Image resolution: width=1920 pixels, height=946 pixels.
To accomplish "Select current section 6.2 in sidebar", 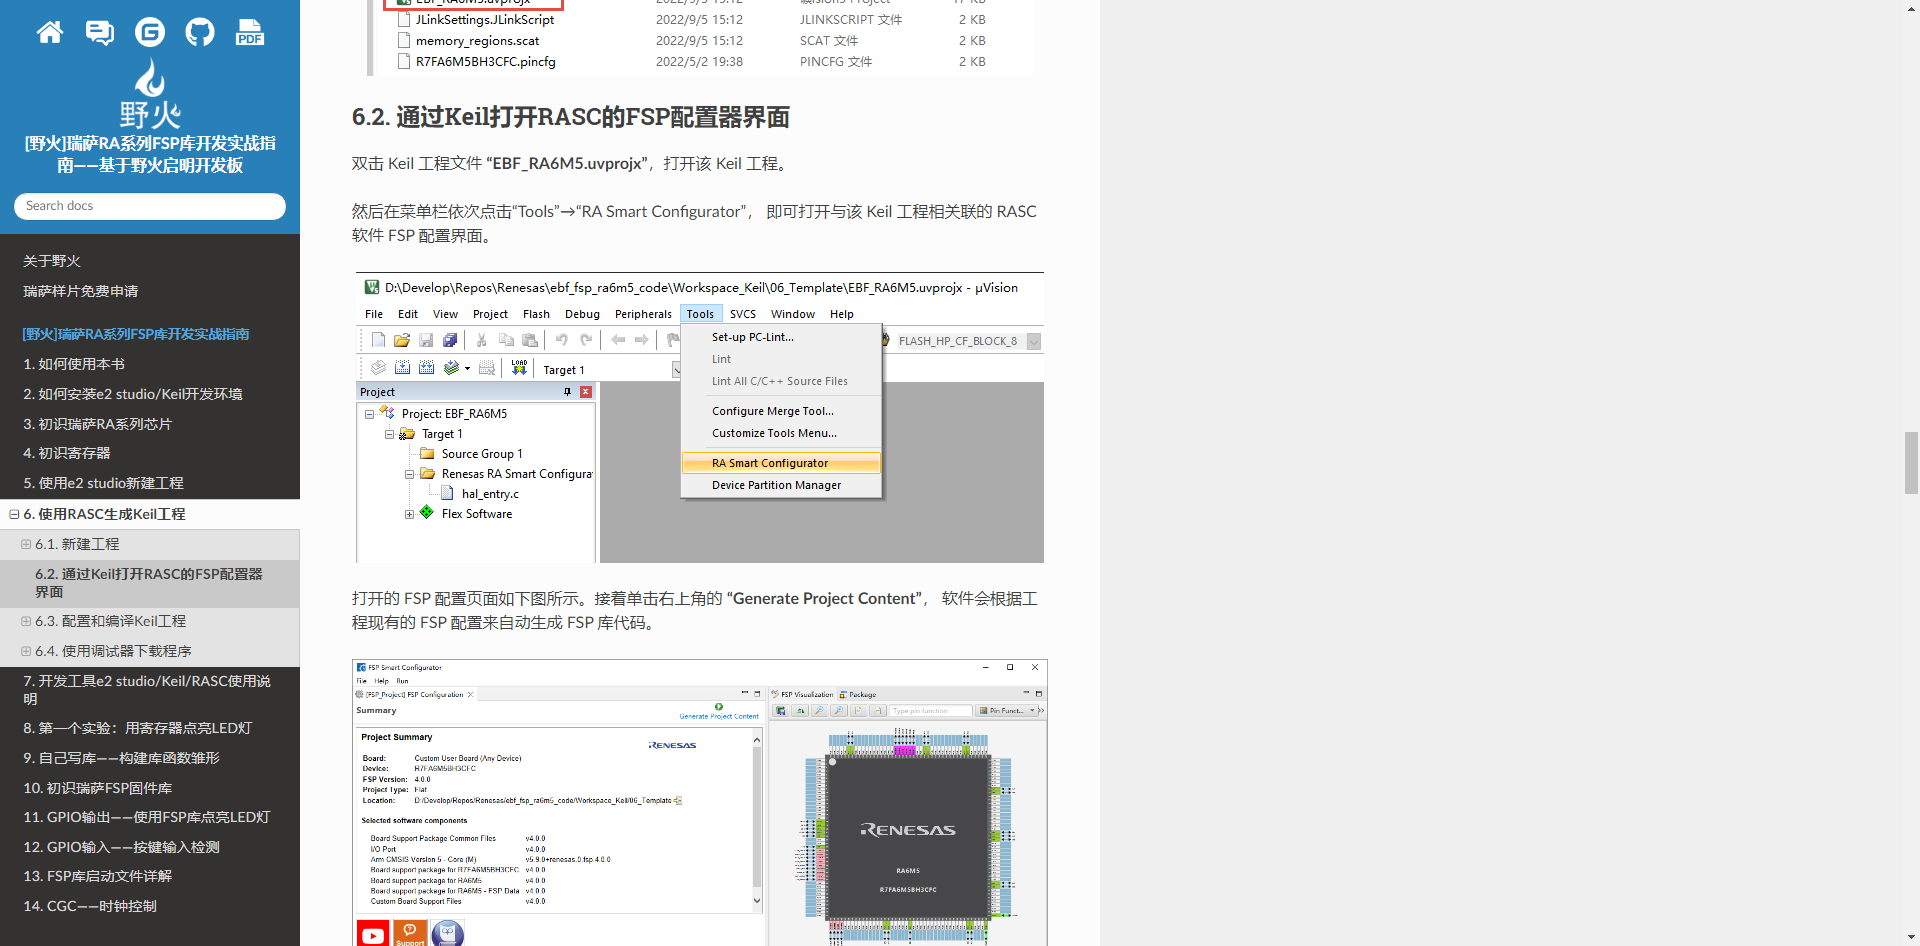I will [149, 583].
